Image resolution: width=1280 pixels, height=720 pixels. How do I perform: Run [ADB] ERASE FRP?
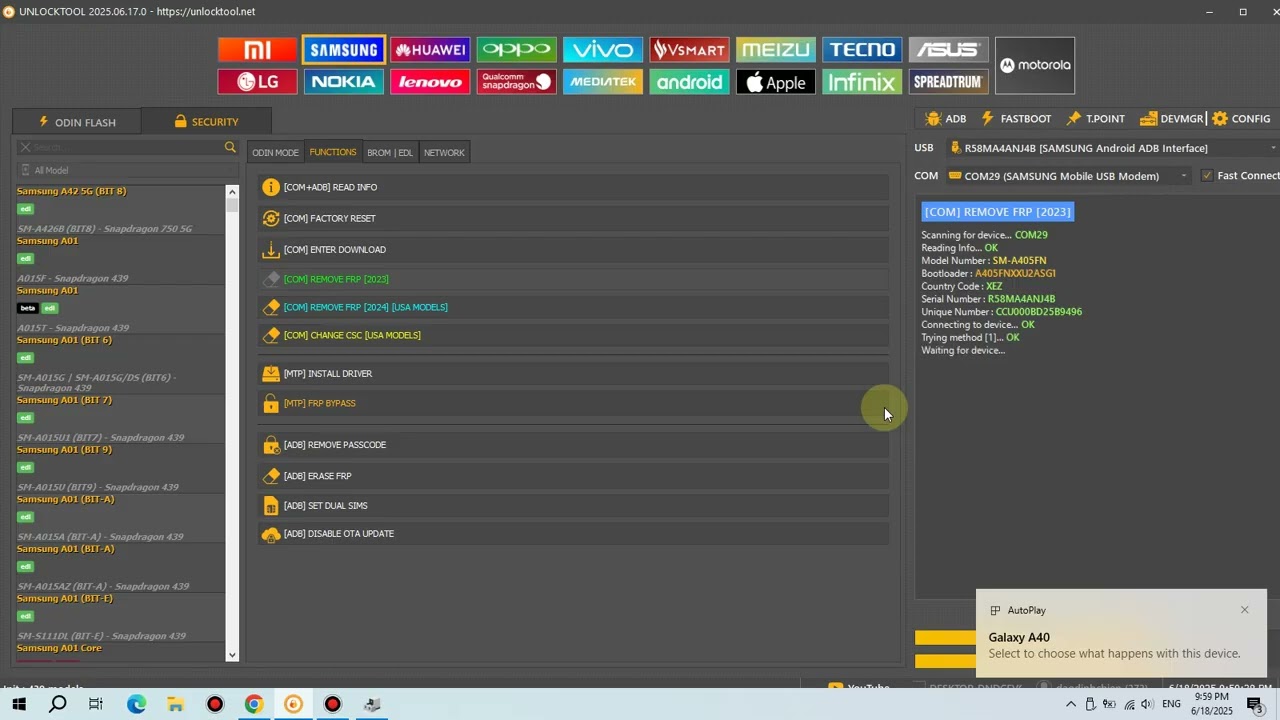[573, 476]
